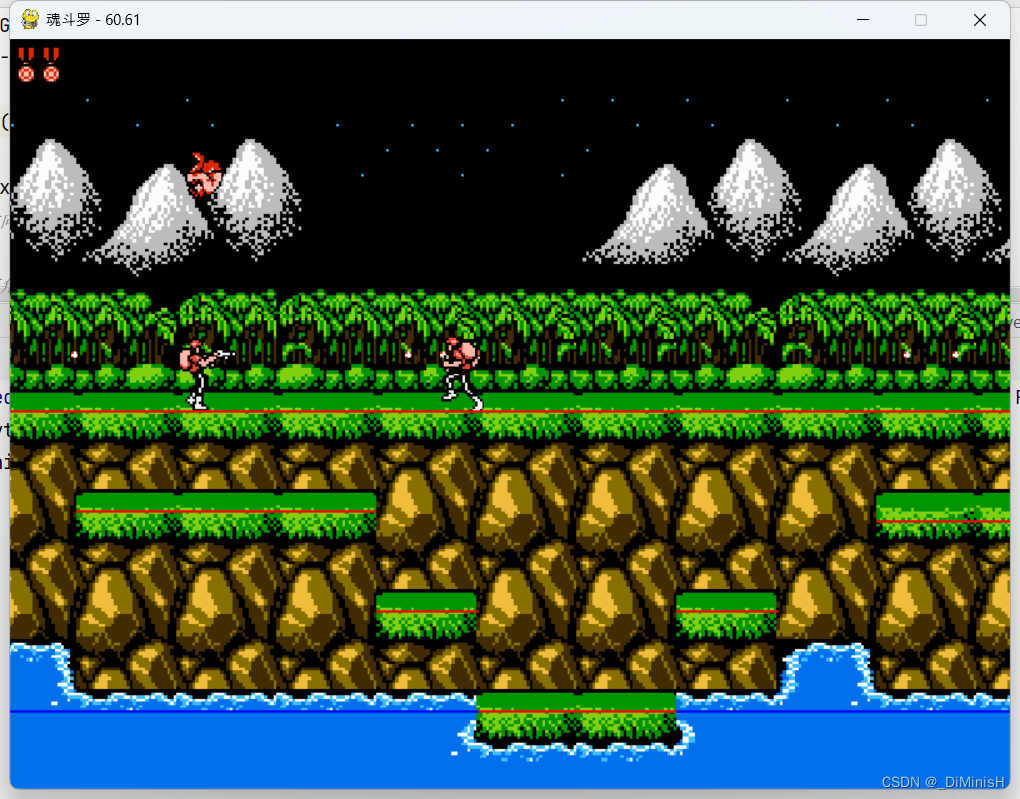This screenshot has width=1020, height=799.
Task: Click the long grass ledge on left cliff
Action: [226, 514]
